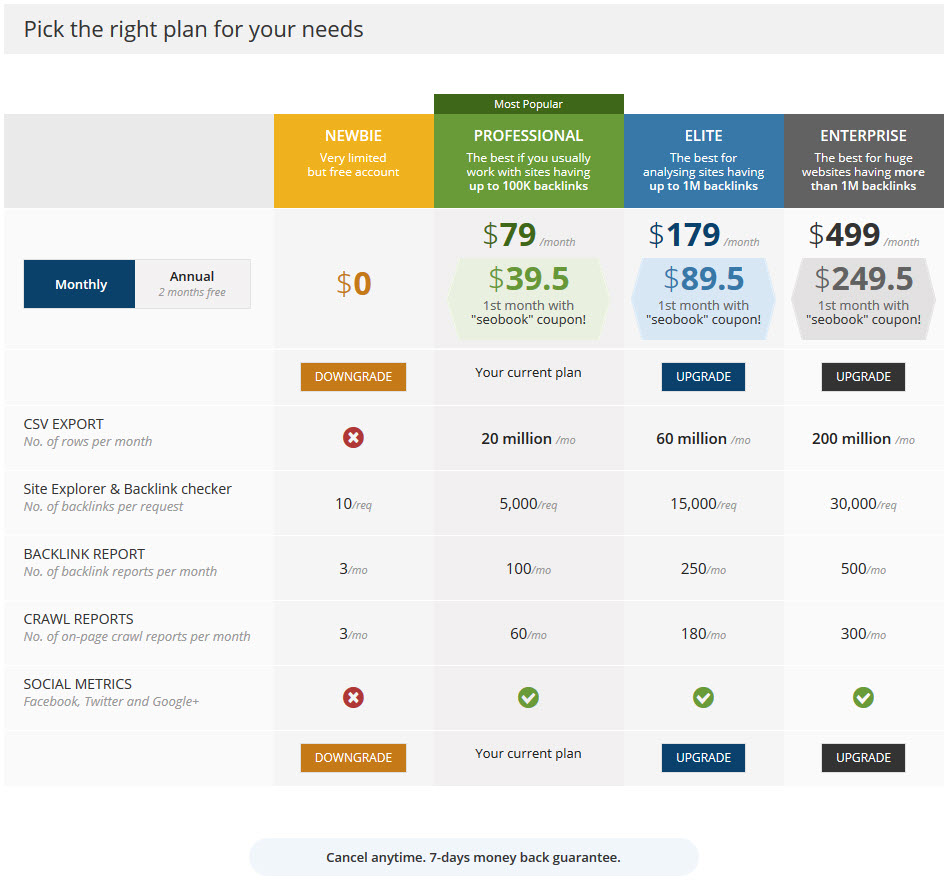Switch billing to Annual with 2 months free
The width and height of the screenshot is (952, 884).
pos(192,284)
